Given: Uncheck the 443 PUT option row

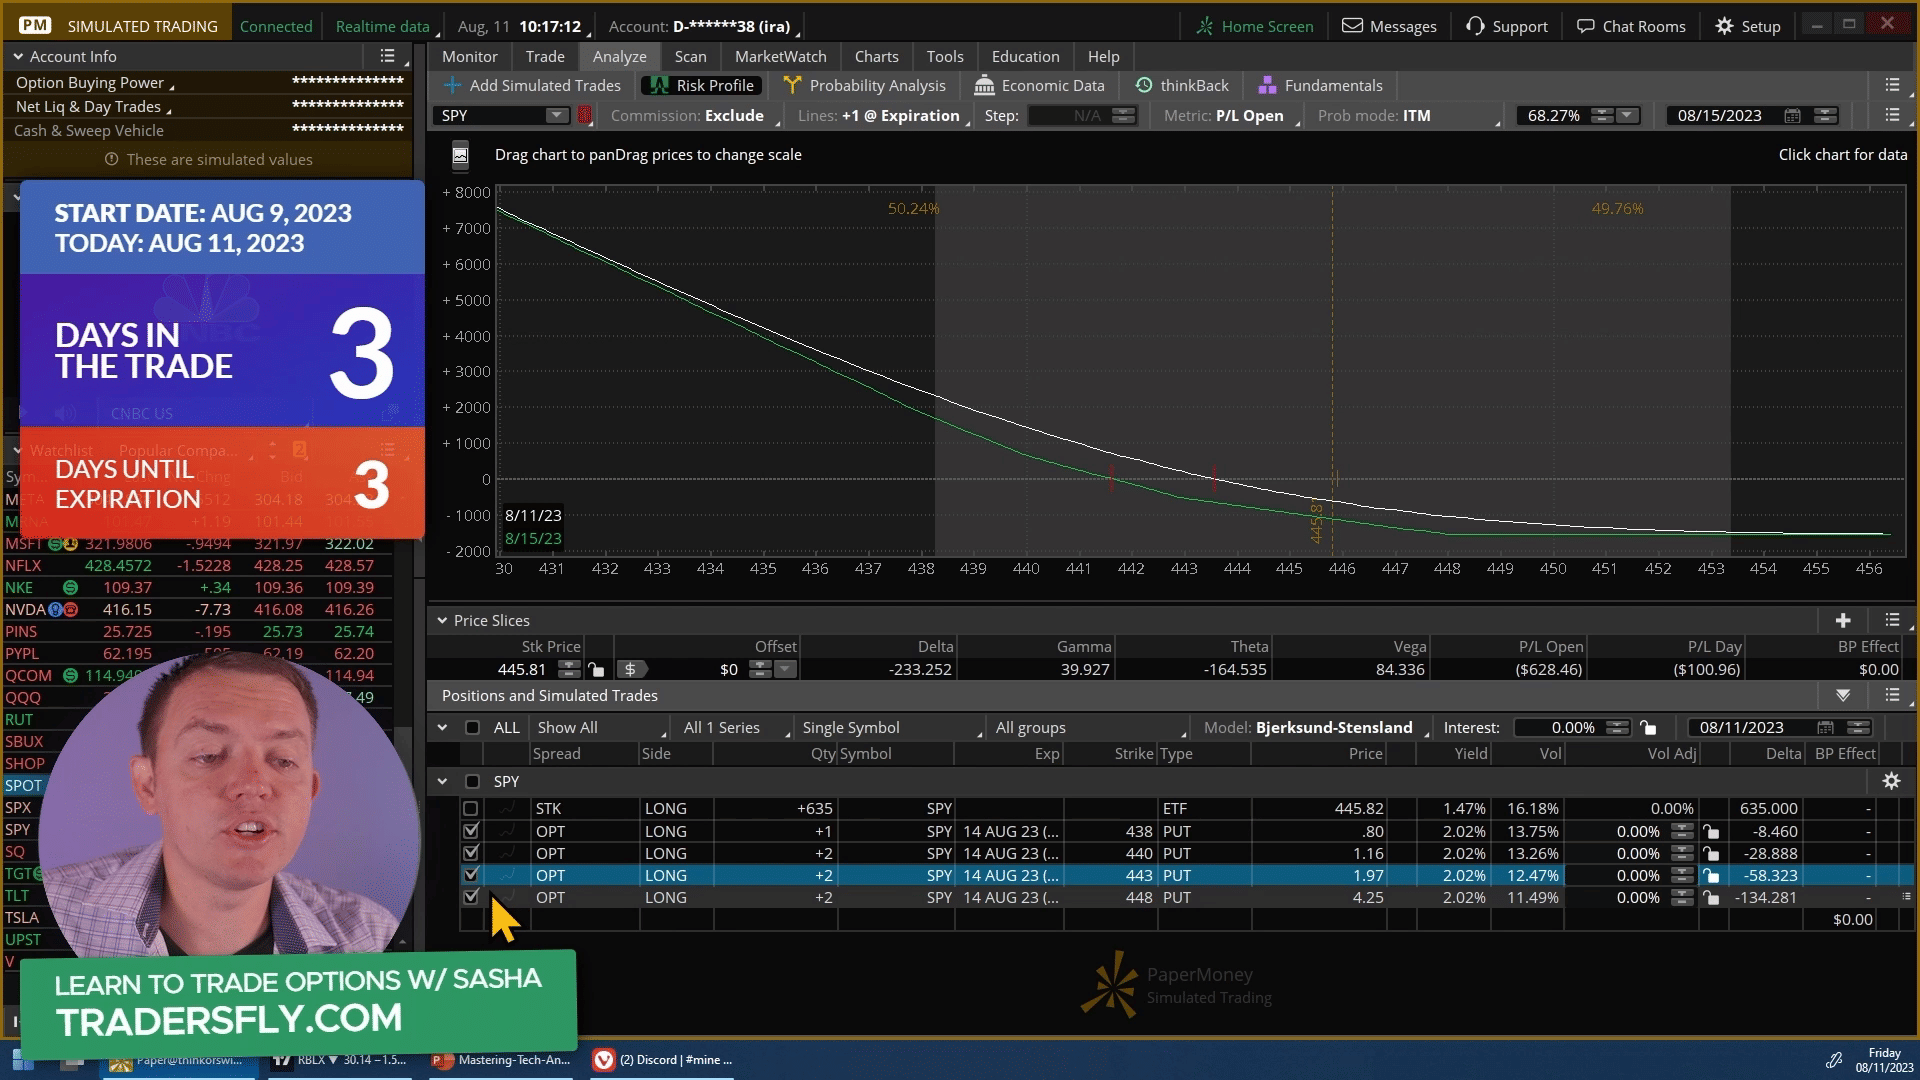Looking at the screenshot, I should tap(471, 875).
